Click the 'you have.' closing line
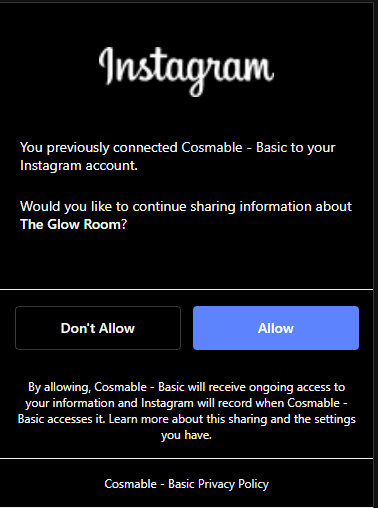The width and height of the screenshot is (378, 508). point(186,435)
